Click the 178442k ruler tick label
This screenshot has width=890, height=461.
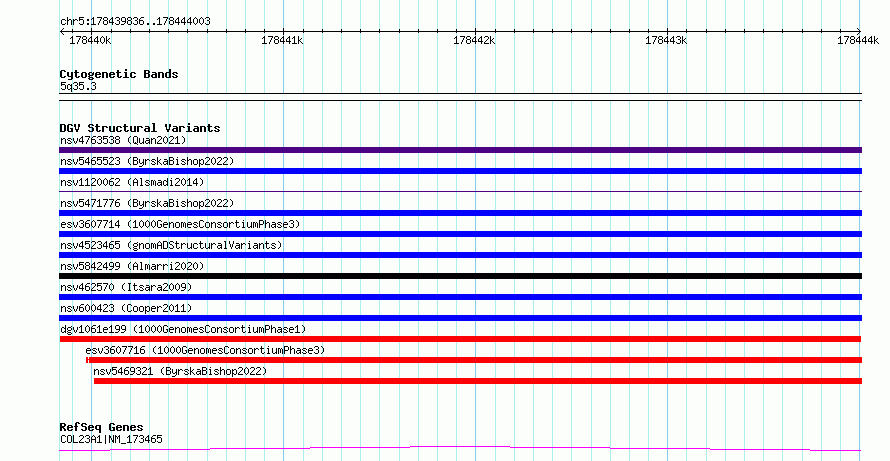[x=474, y=40]
